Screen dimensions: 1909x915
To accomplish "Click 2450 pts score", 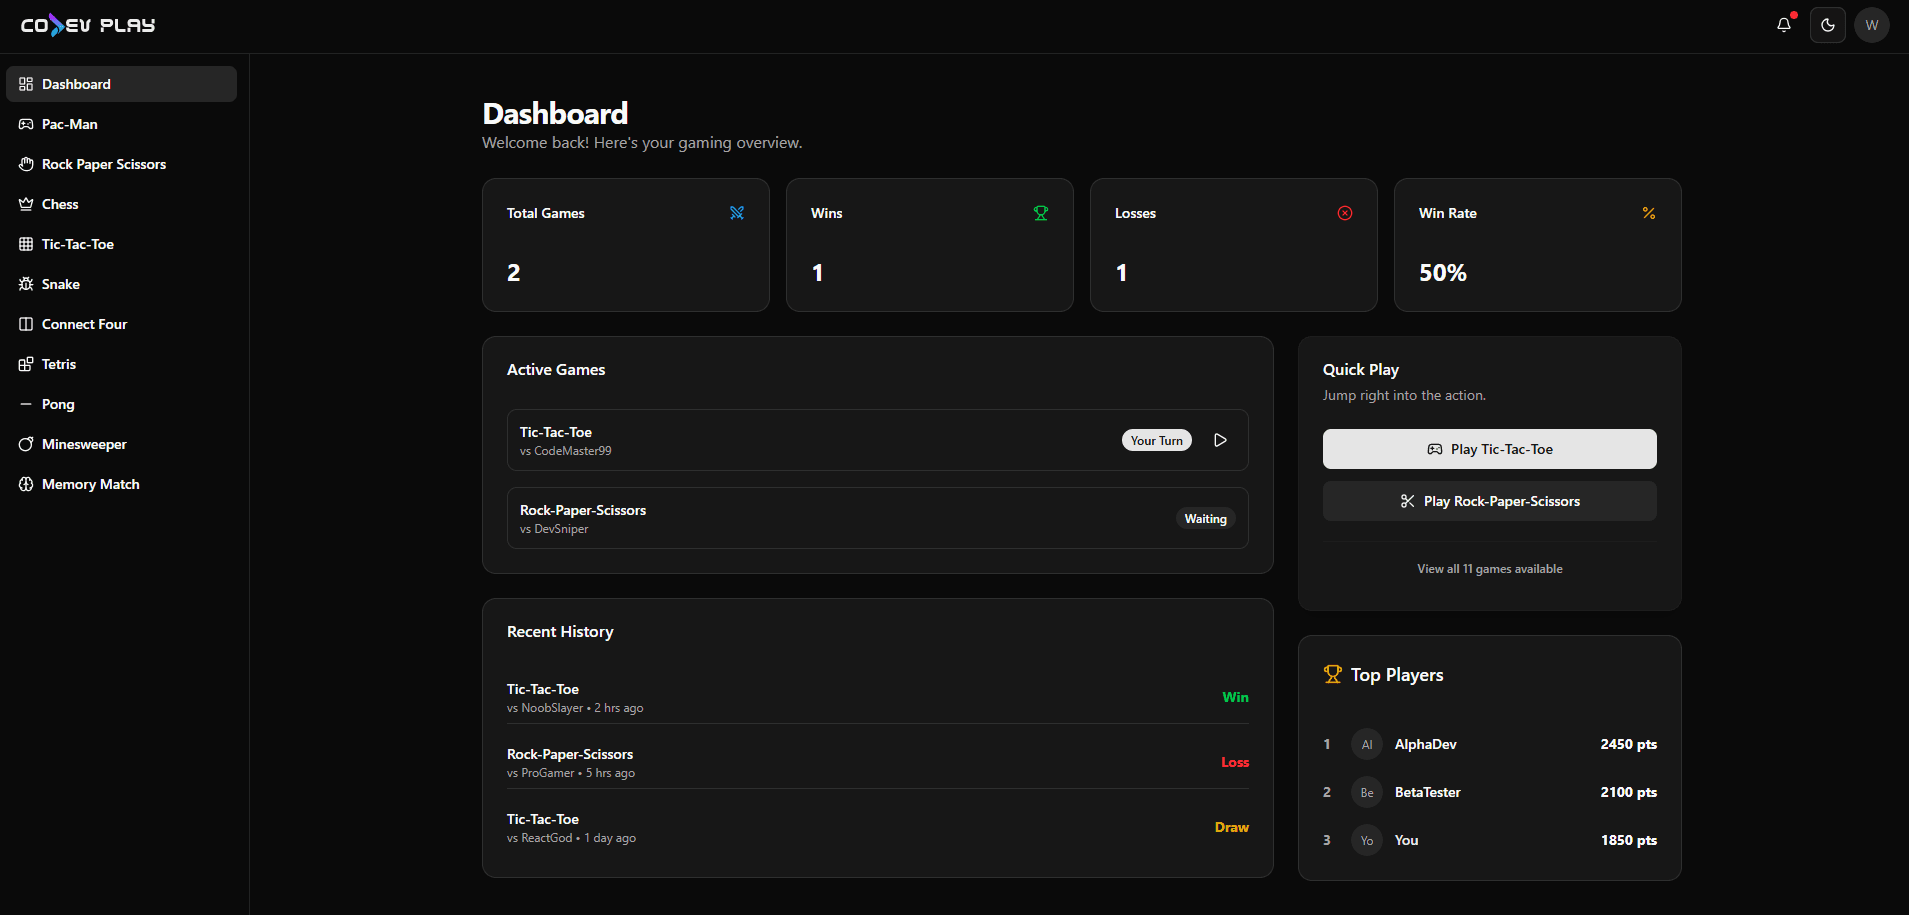I will (x=1628, y=744).
